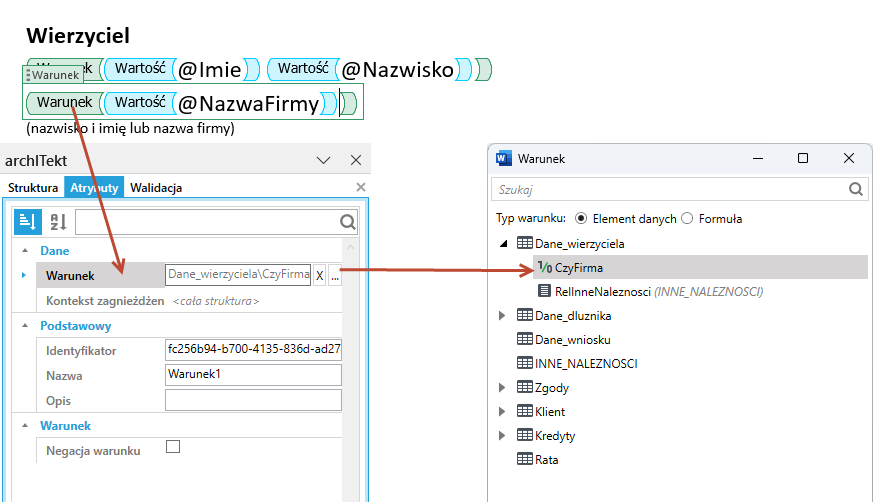Image resolution: width=885 pixels, height=502 pixels.
Task: Click the @Imie value placeholder
Action: tap(210, 69)
